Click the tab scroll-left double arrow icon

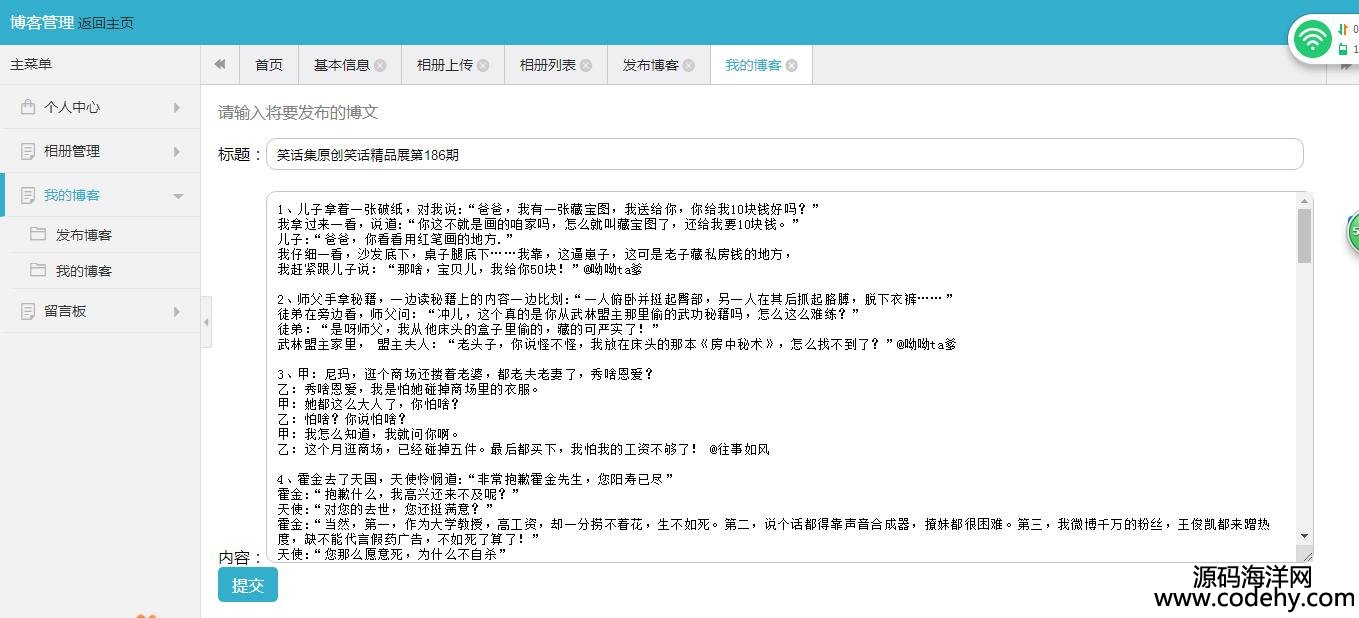(x=220, y=64)
